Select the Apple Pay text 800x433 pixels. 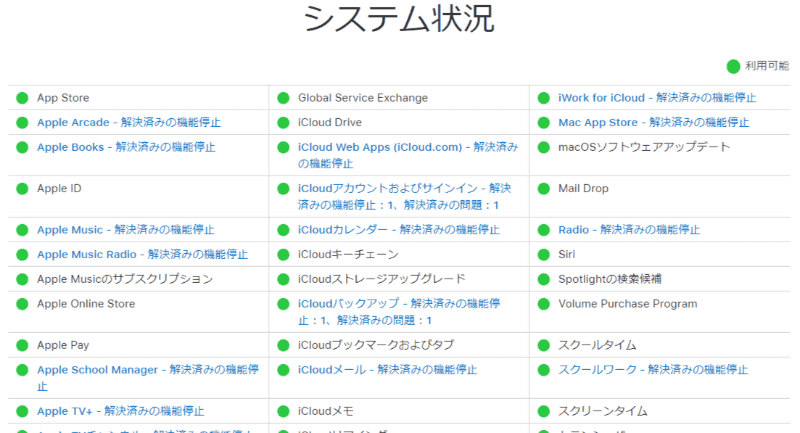(63, 345)
